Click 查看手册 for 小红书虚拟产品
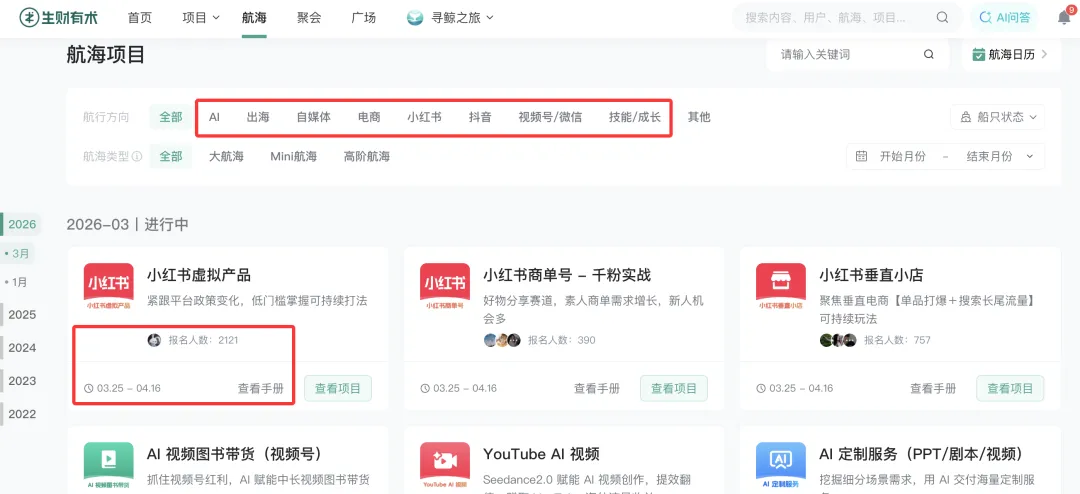The height and width of the screenshot is (494, 1080). [261, 389]
